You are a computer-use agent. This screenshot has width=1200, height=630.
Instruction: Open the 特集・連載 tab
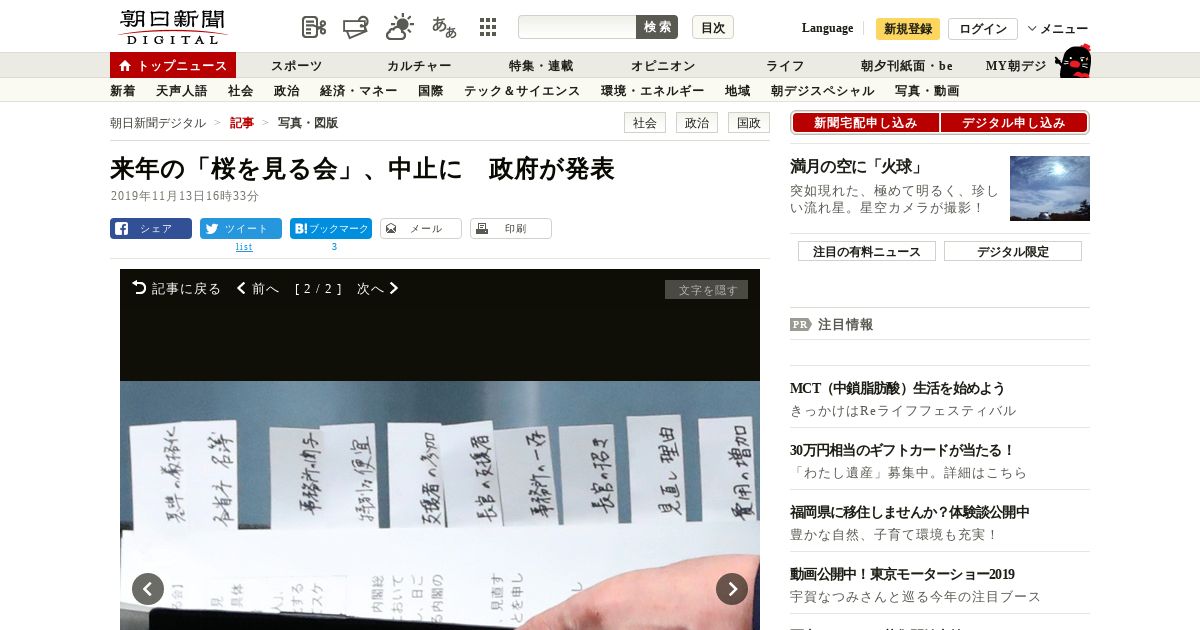(541, 66)
